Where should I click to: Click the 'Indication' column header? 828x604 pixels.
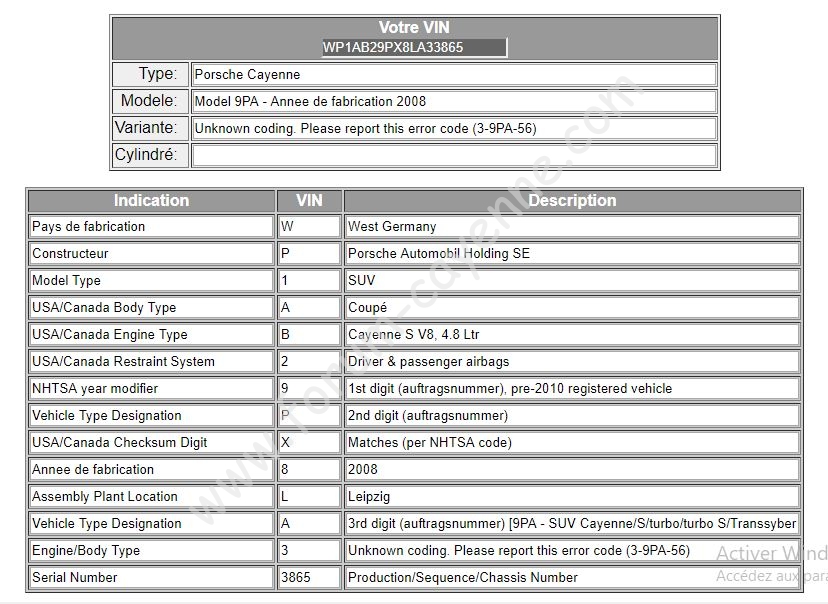pos(152,201)
